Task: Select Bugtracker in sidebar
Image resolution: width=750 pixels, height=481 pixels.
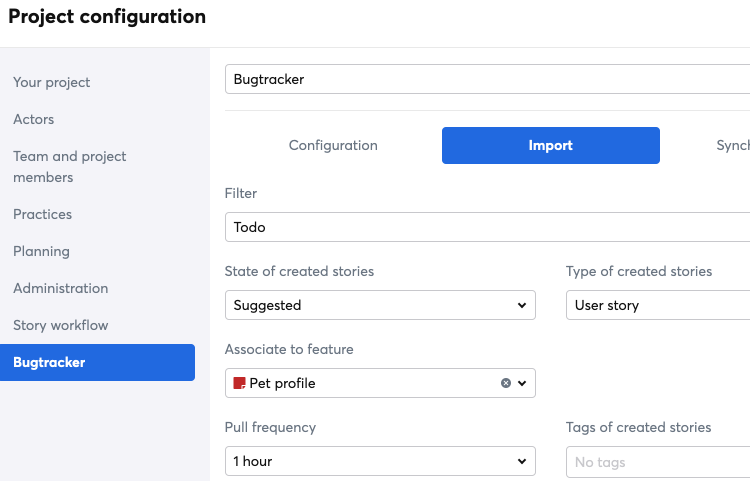Action: pos(98,362)
